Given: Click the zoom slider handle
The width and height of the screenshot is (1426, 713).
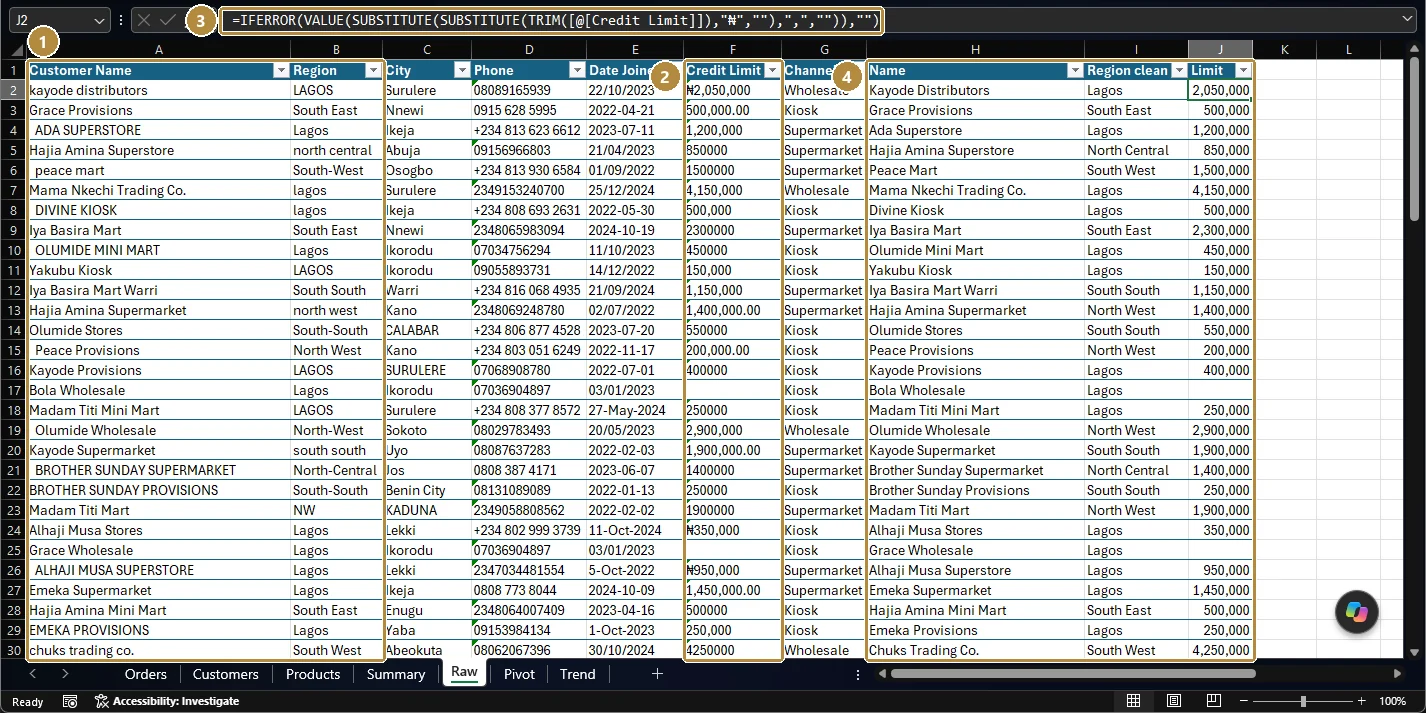Looking at the screenshot, I should tap(1303, 701).
